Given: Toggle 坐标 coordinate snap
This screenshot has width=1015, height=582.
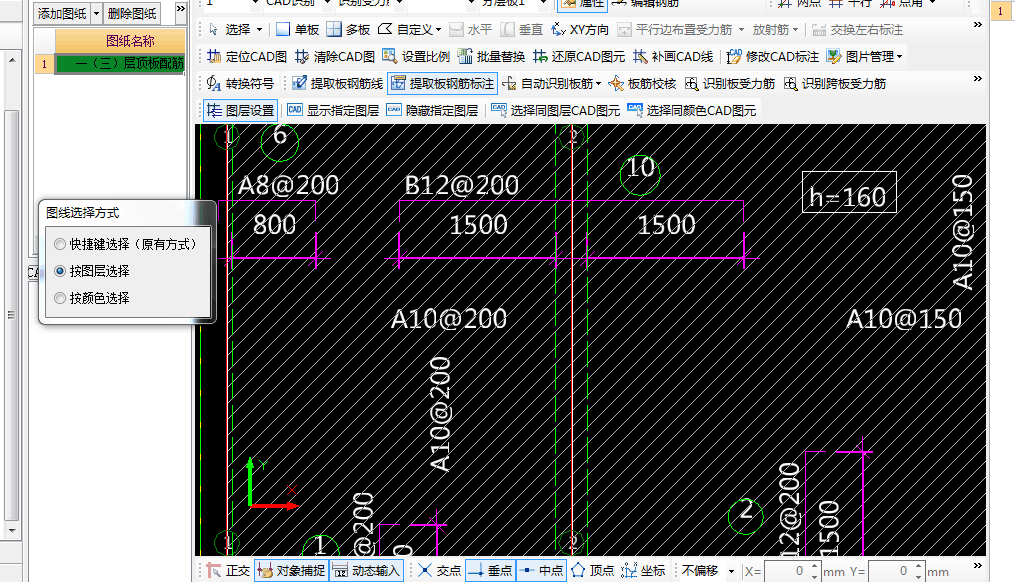Looking at the screenshot, I should coord(643,570).
